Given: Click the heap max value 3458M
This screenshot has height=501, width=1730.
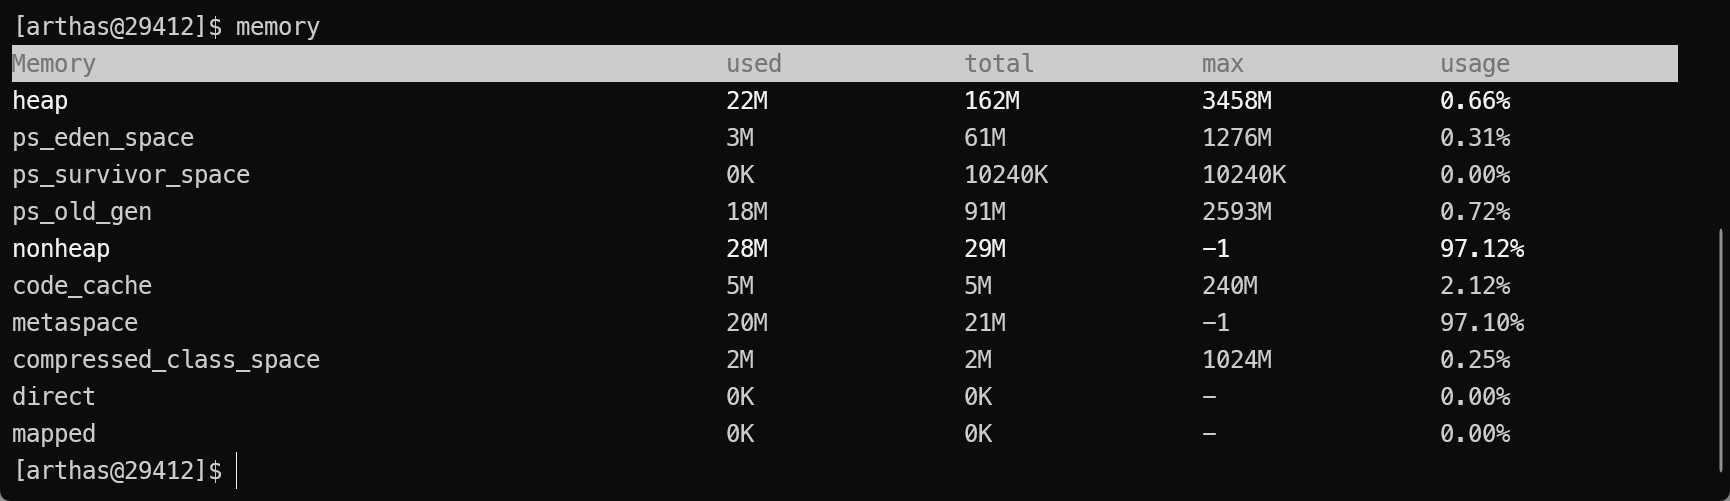Looking at the screenshot, I should [x=1236, y=101].
